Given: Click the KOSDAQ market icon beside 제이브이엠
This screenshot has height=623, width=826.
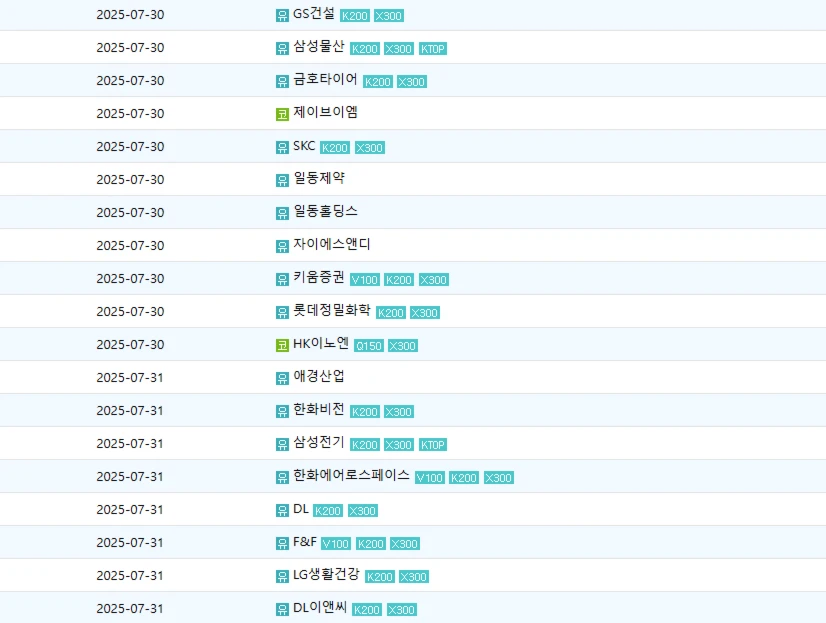Looking at the screenshot, I should pos(282,114).
